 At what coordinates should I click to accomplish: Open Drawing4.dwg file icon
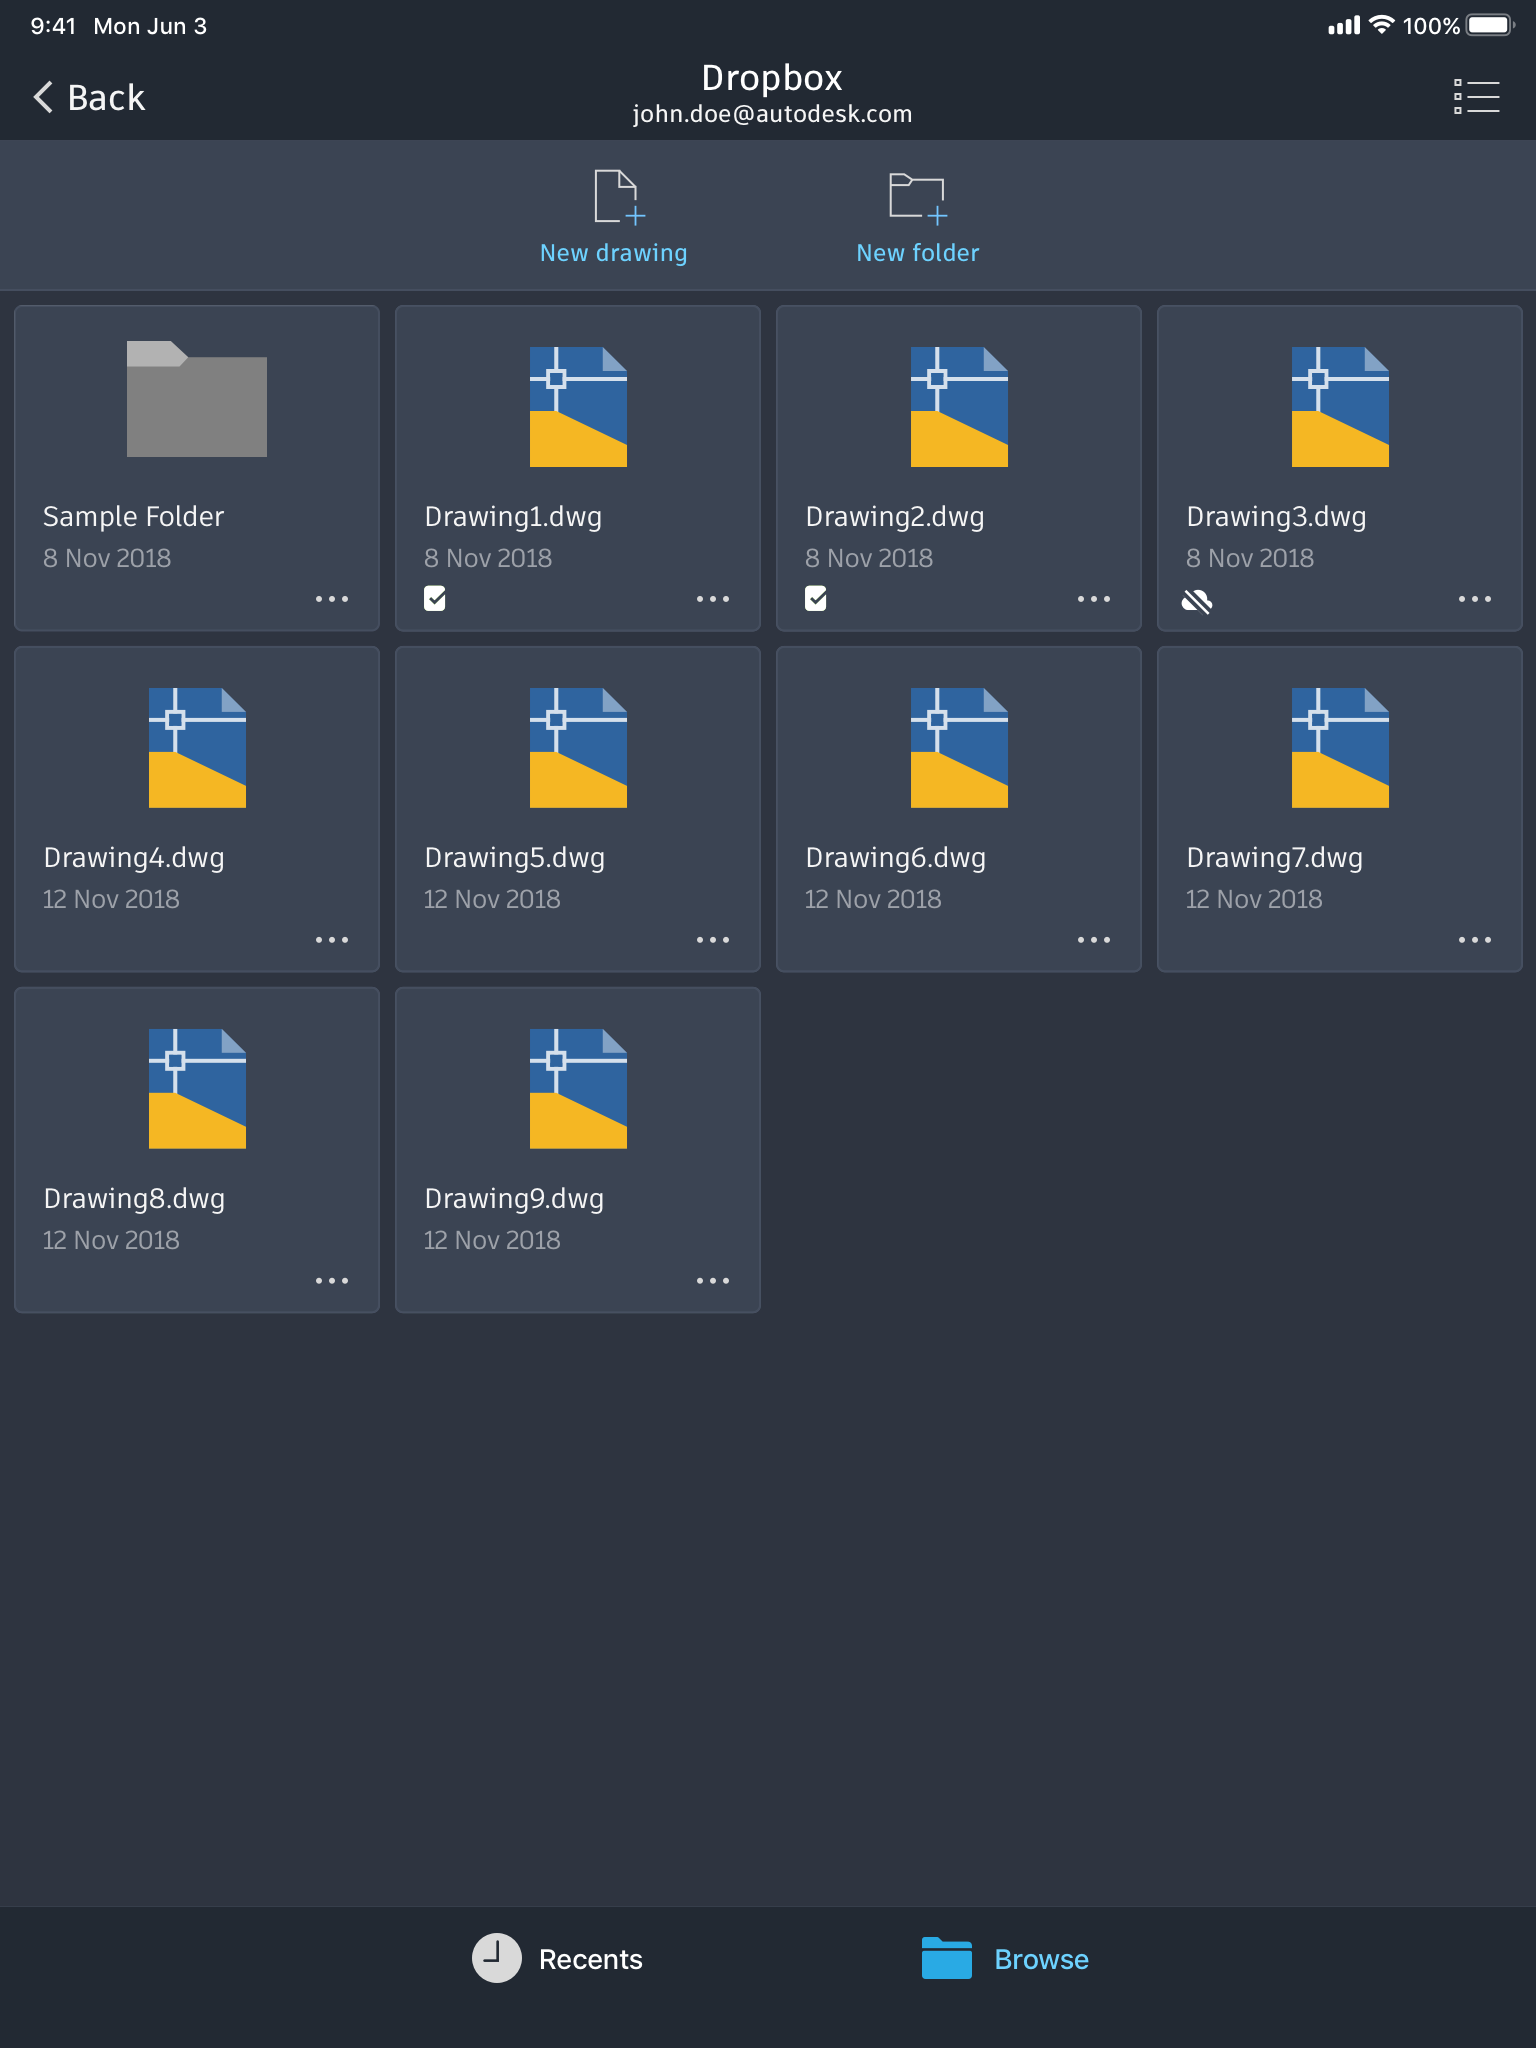click(x=197, y=747)
